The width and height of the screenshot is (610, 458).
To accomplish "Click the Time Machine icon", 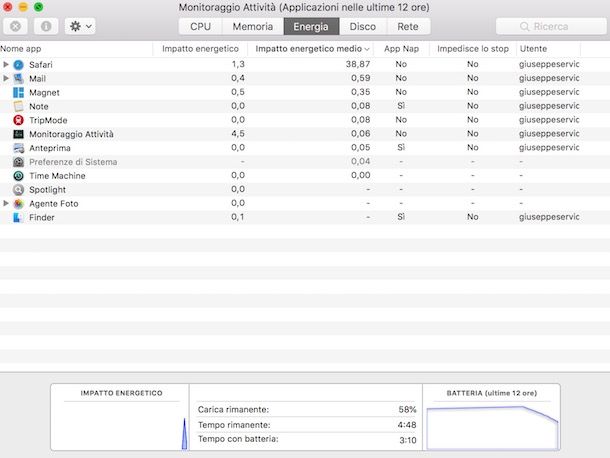I will (x=18, y=176).
